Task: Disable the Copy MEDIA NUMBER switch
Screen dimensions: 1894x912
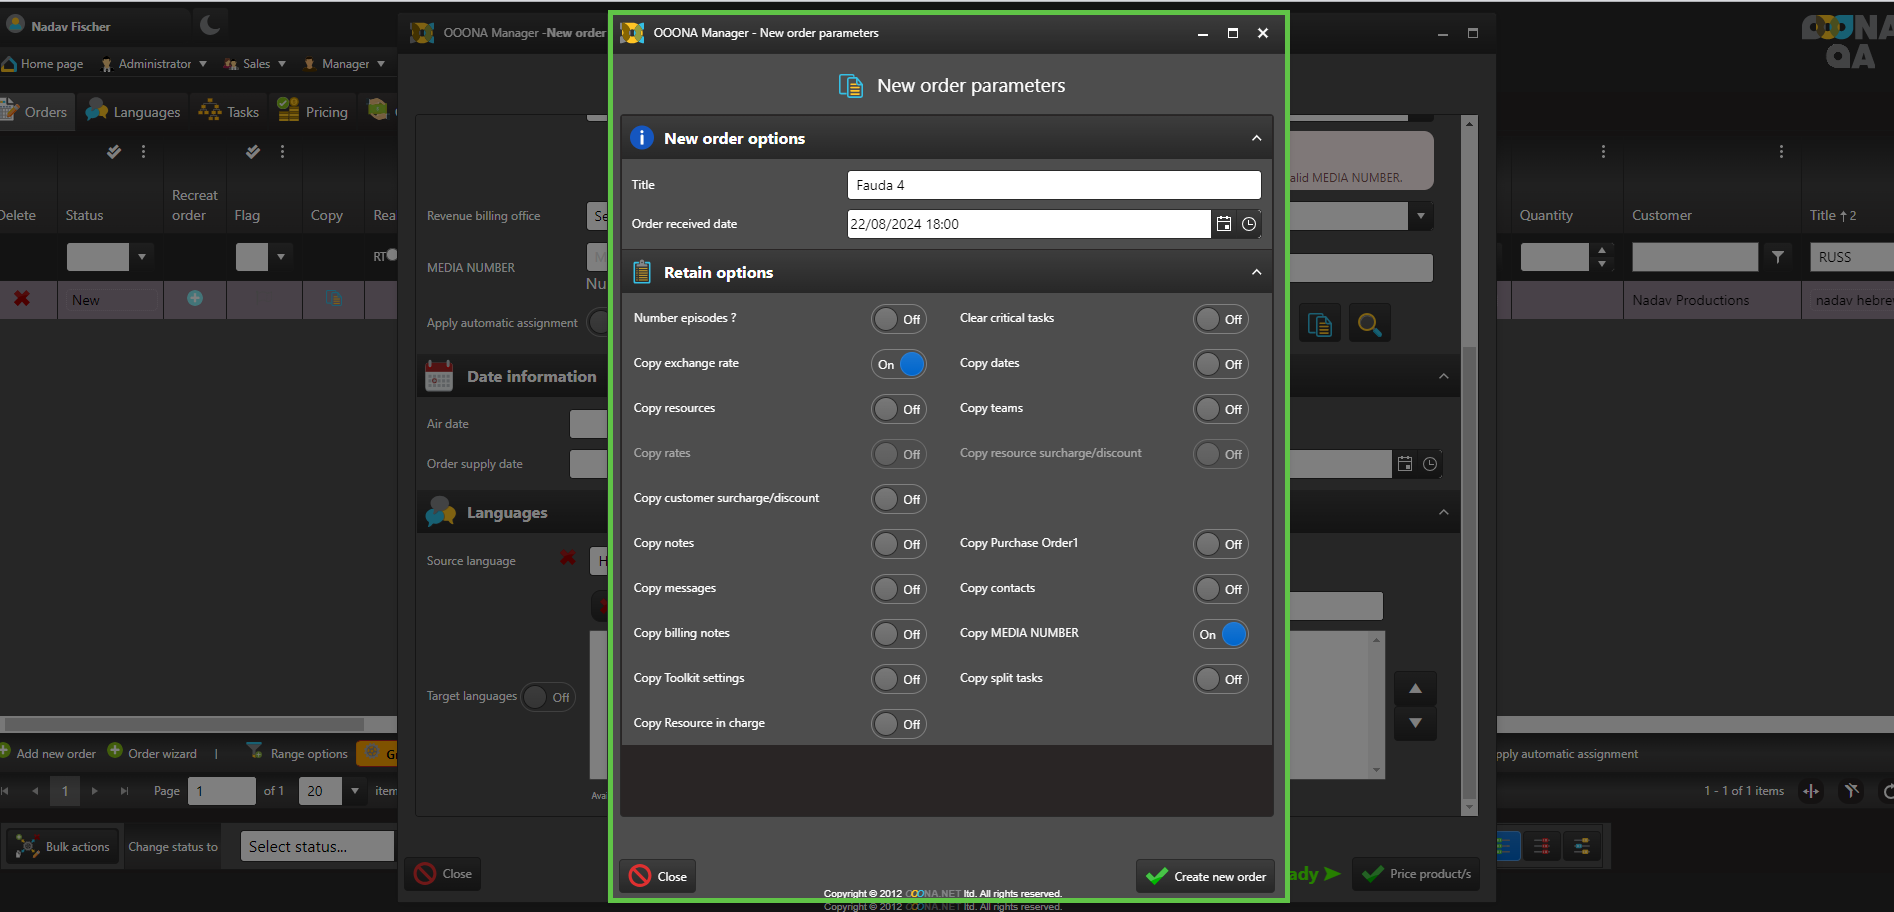Action: (1221, 634)
